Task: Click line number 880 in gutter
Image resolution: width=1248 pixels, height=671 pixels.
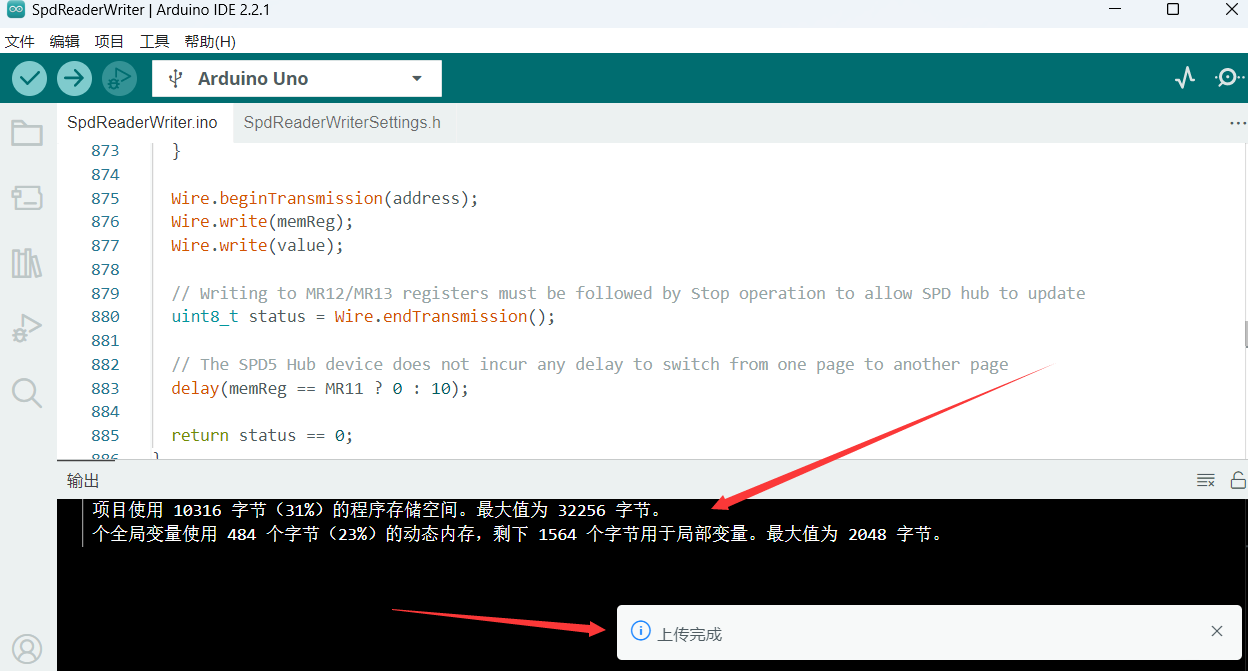Action: [x=105, y=317]
